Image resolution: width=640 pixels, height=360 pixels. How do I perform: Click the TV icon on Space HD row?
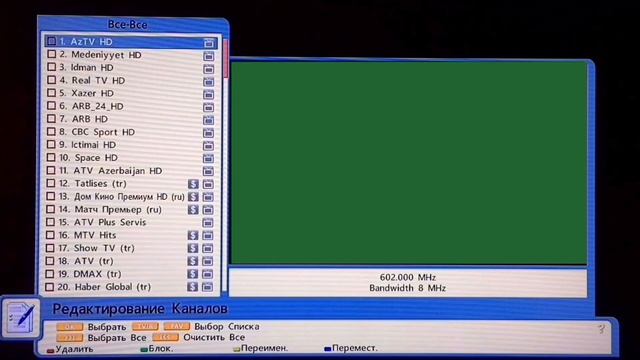tap(209, 158)
